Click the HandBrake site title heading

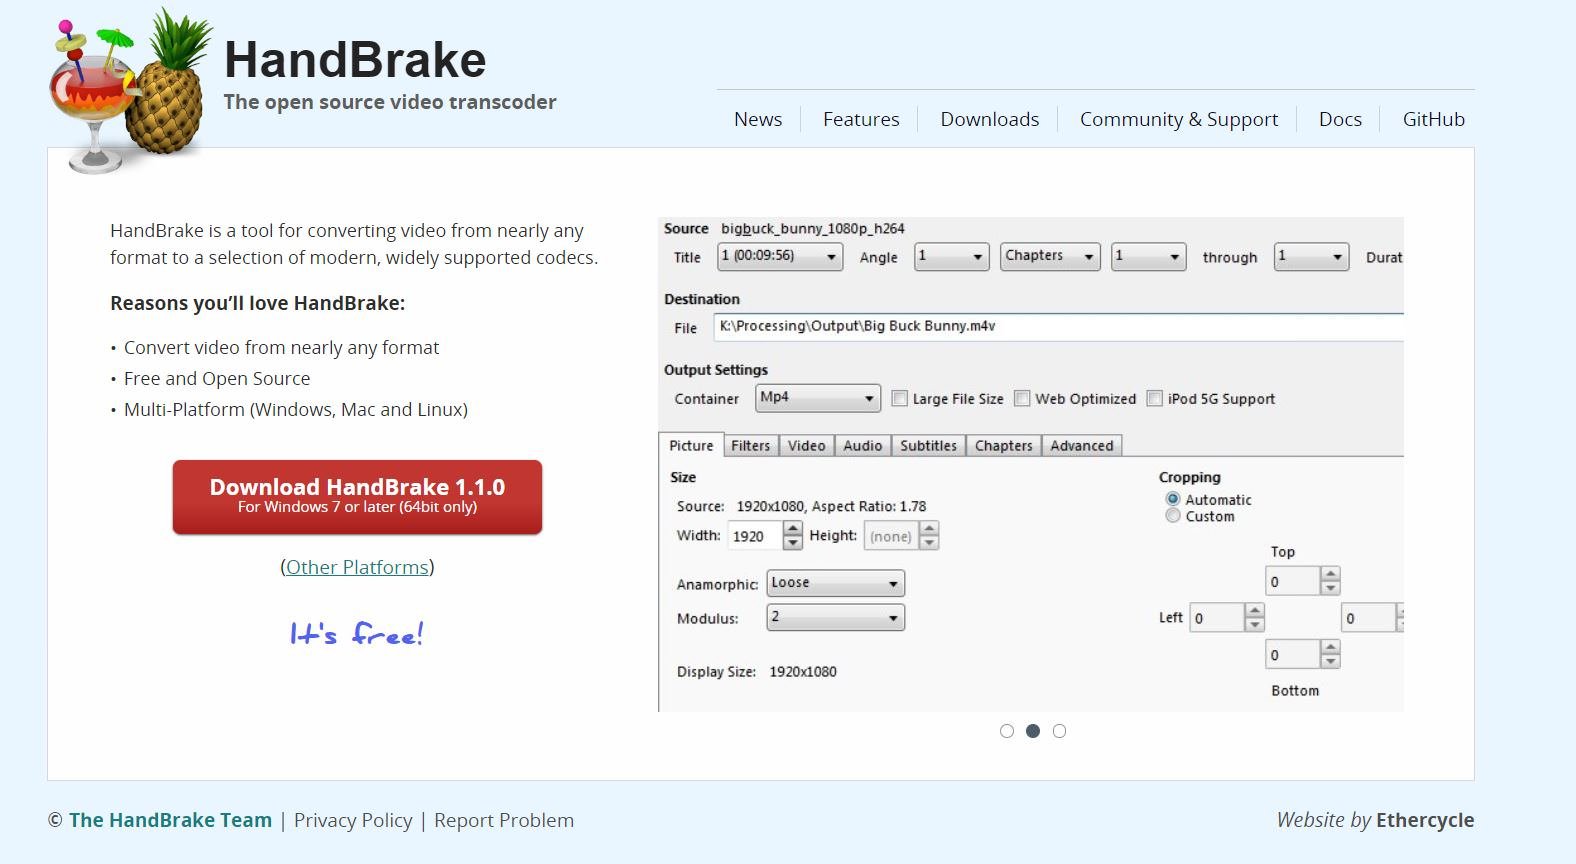click(355, 60)
